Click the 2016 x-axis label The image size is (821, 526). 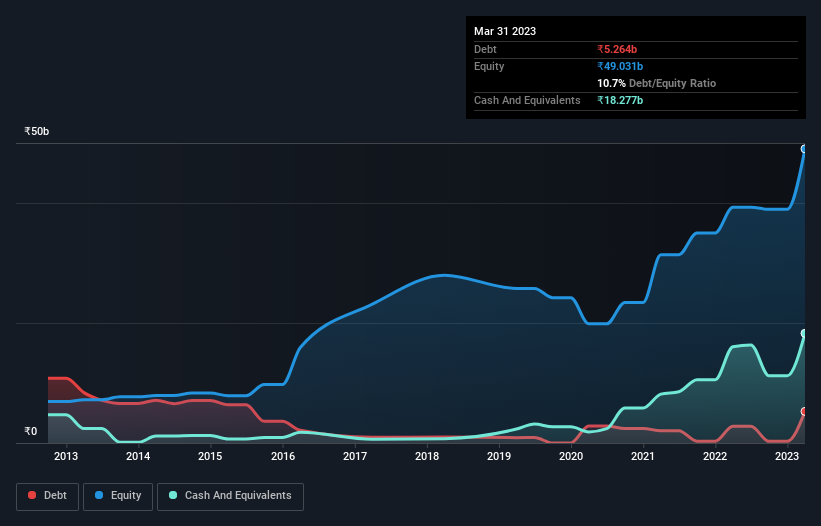(283, 456)
